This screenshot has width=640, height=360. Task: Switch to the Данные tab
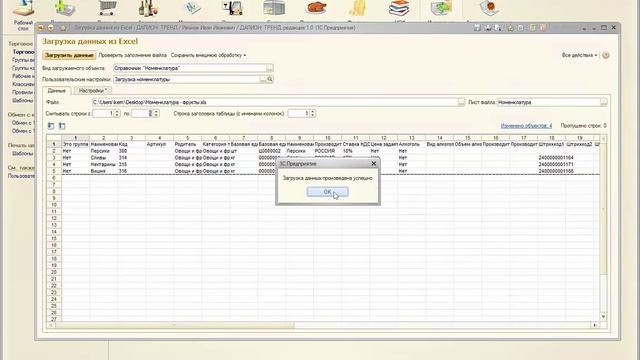coord(57,91)
